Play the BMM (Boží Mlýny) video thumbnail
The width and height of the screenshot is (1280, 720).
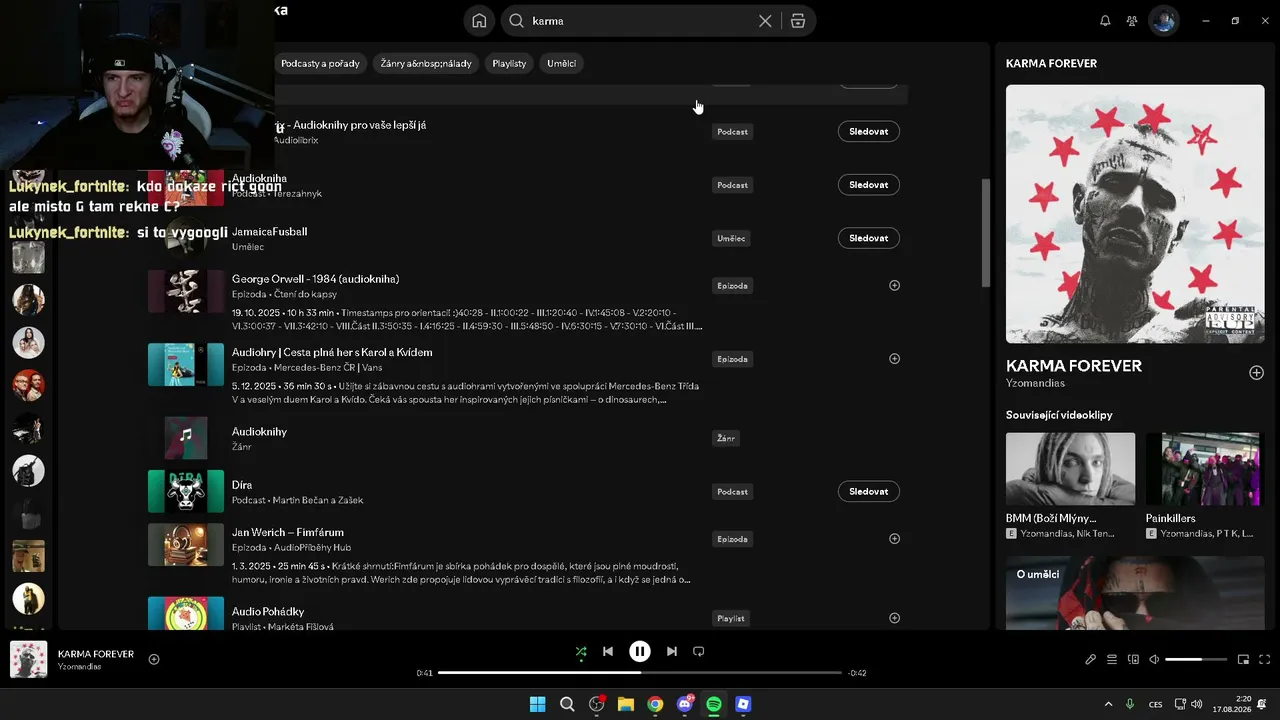point(1070,469)
